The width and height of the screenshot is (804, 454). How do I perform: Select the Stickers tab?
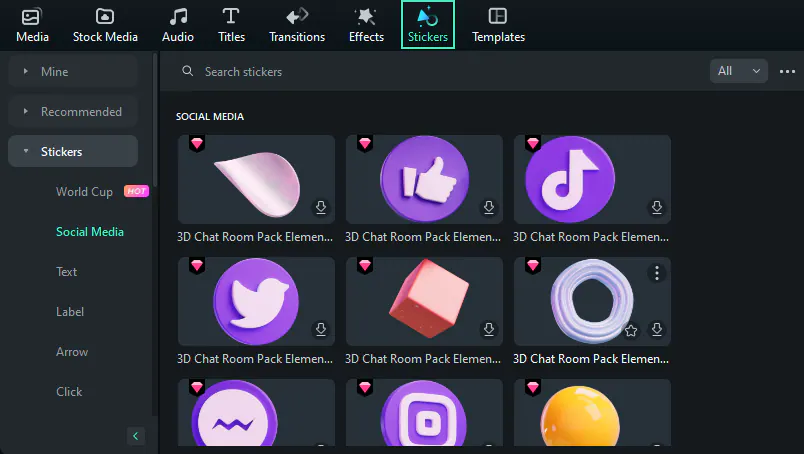tap(428, 25)
